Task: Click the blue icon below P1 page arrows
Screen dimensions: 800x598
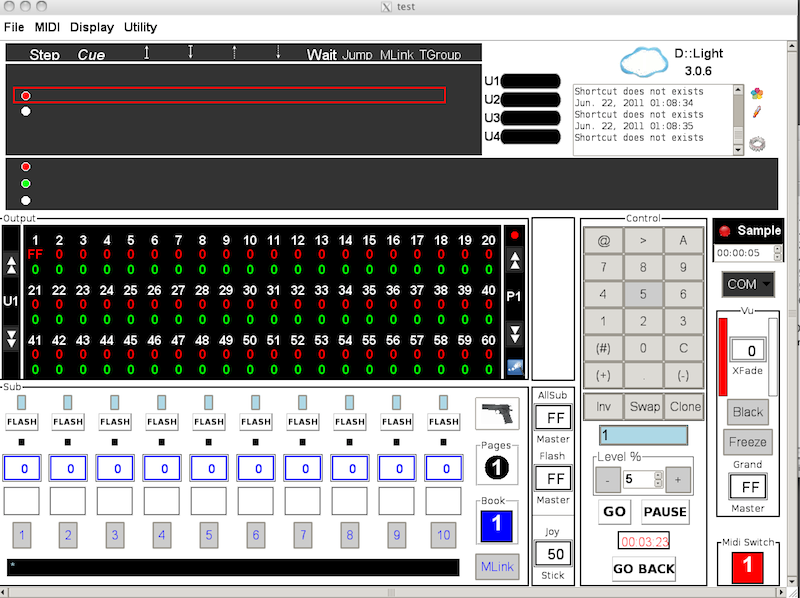Action: coord(515,367)
